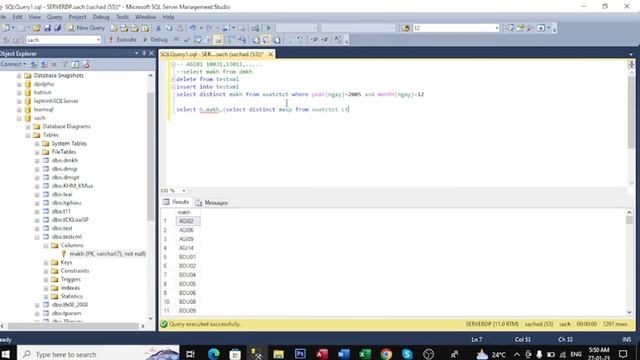Viewport: 640px width, 360px height.
Task: Open Photoshop from the taskbar
Action: pos(300,354)
